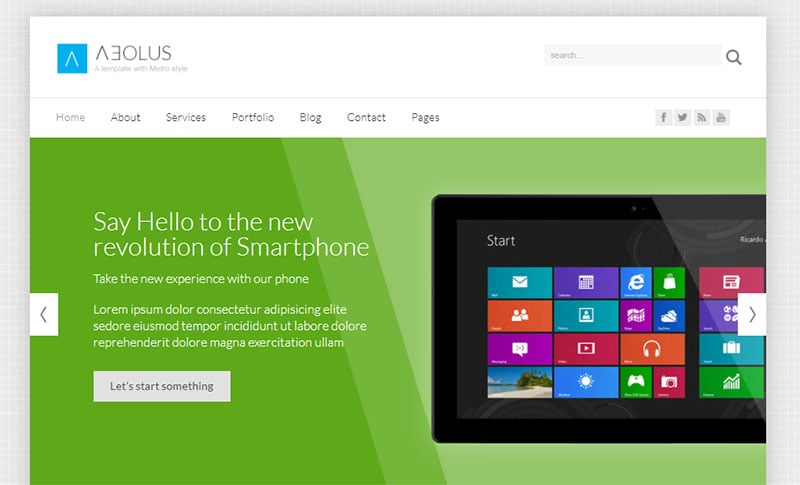Click the green Finance chart tile
Viewport: 800px width, 485px height.
[x=732, y=382]
